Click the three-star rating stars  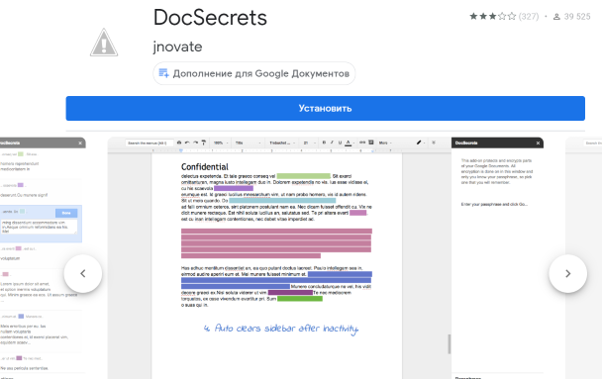[x=493, y=17]
